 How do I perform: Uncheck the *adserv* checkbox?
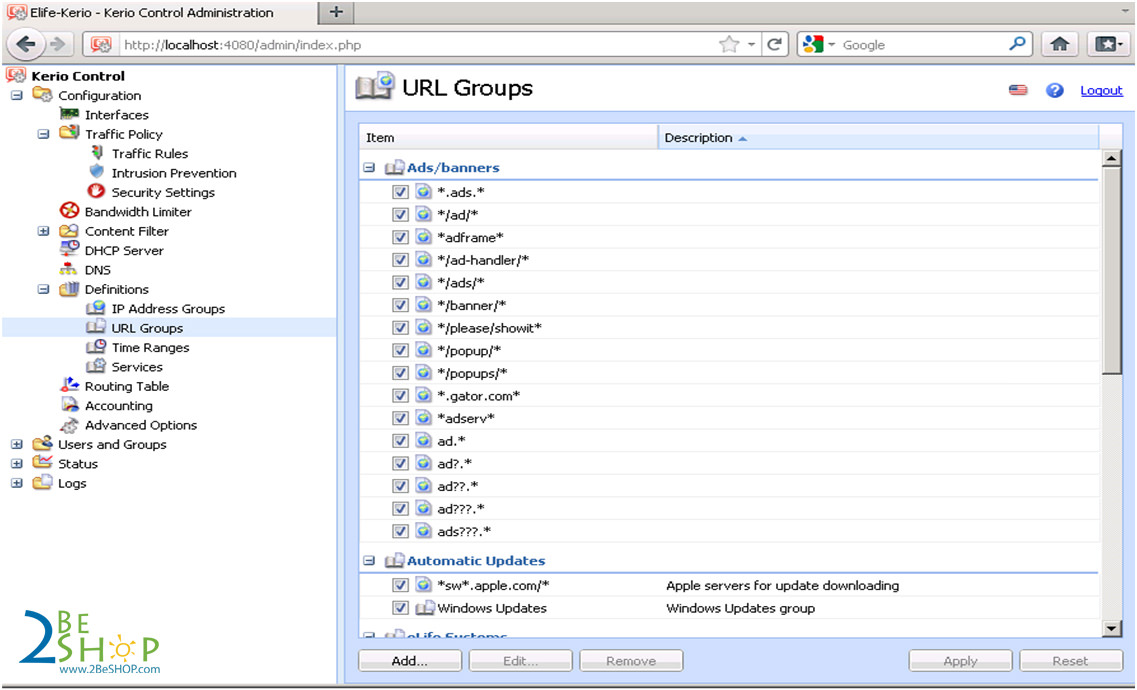coord(400,418)
